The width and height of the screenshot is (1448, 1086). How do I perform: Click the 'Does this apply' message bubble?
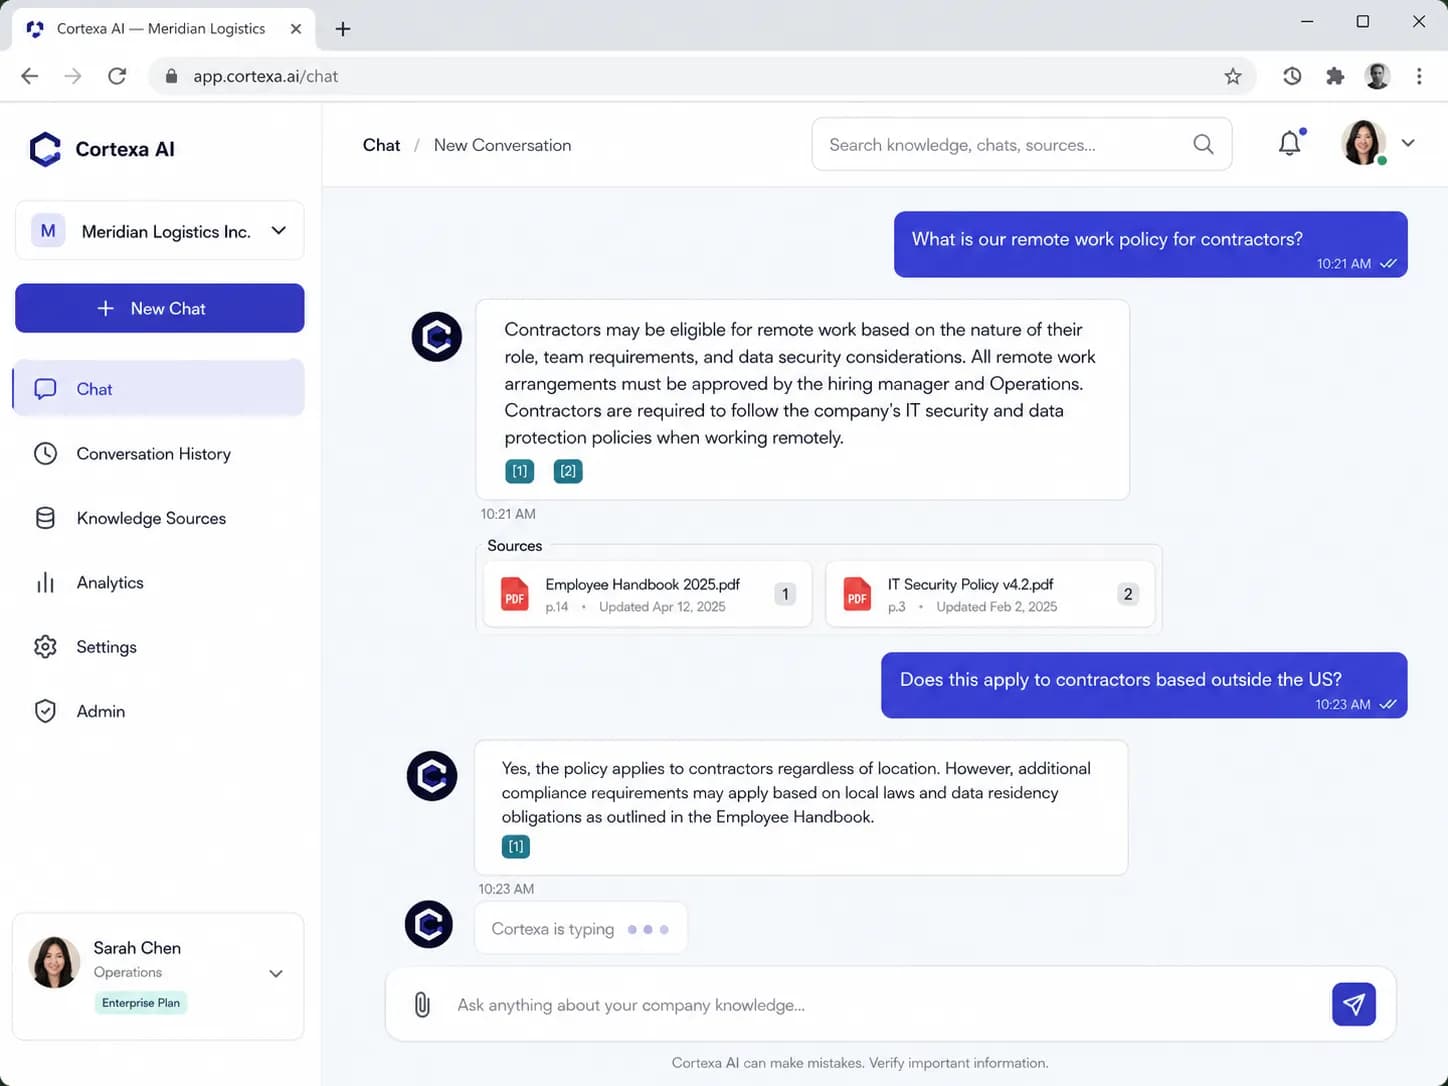1144,685
